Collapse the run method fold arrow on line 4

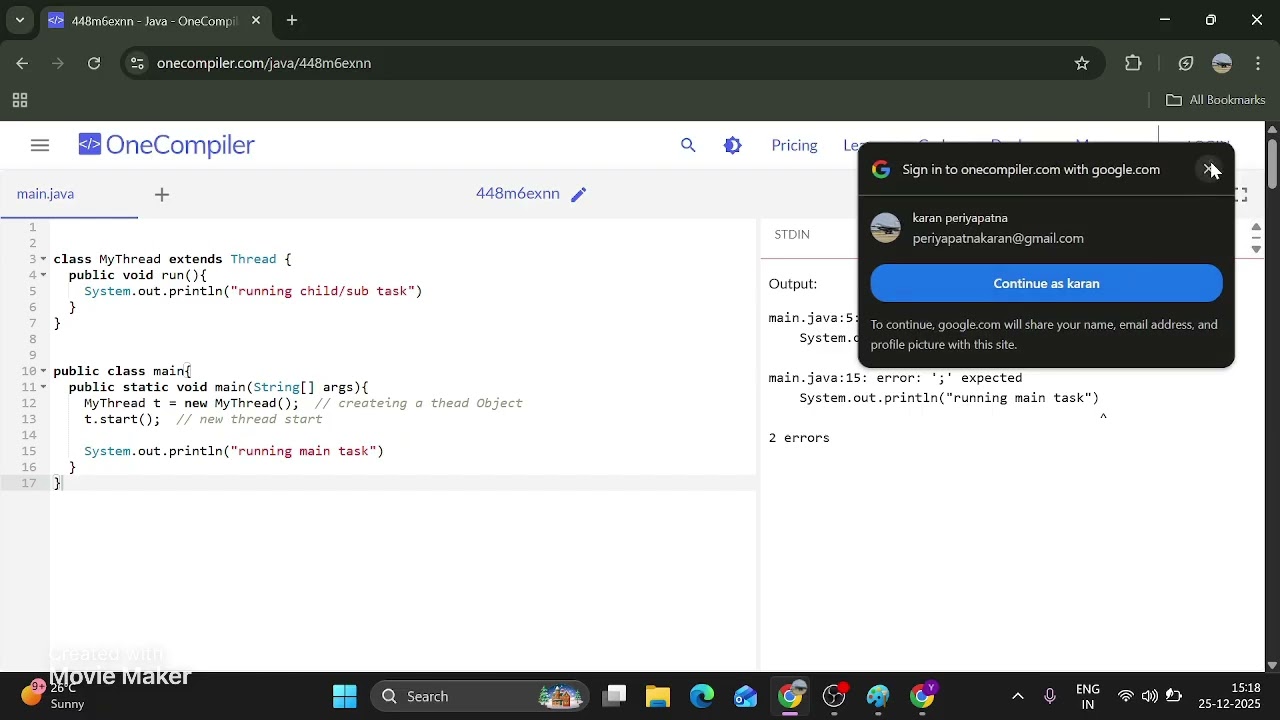point(43,275)
